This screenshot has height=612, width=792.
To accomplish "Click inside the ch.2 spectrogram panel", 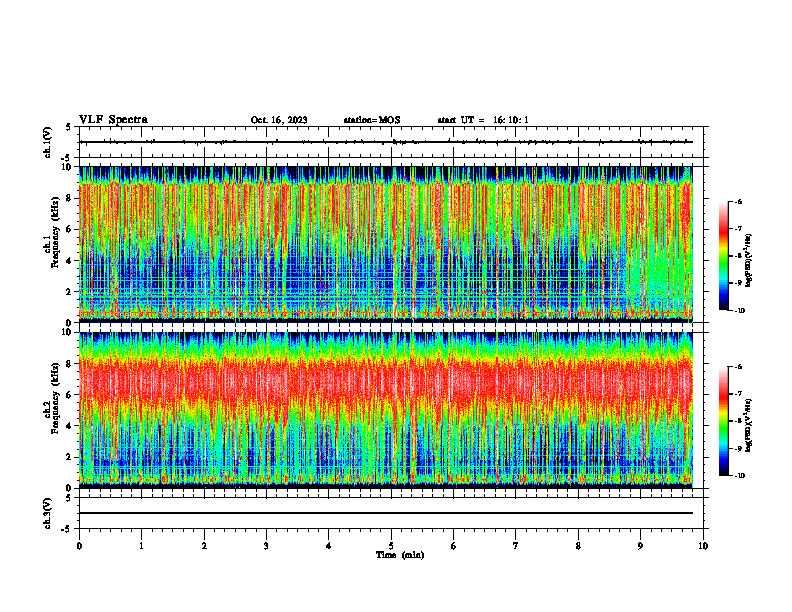I will (385, 410).
